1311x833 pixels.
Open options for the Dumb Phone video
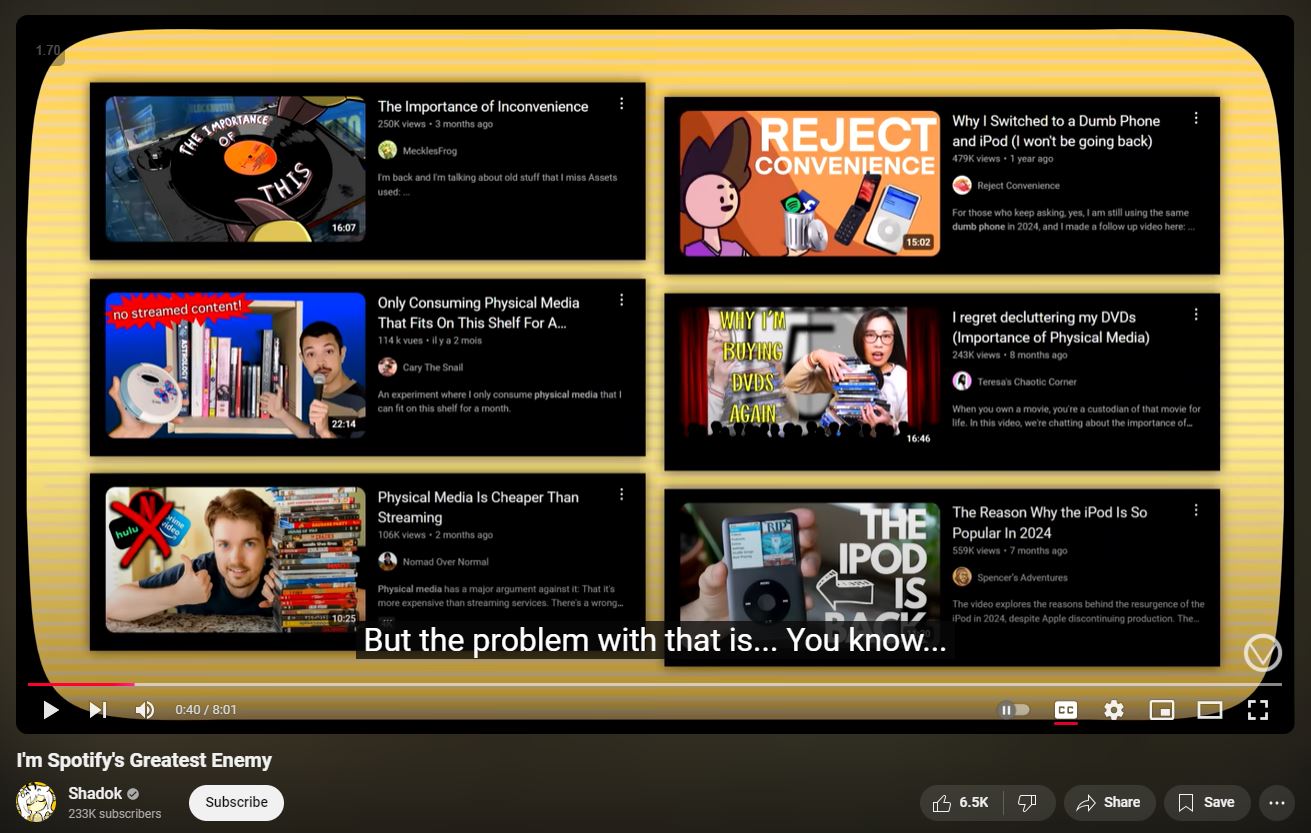1196,118
